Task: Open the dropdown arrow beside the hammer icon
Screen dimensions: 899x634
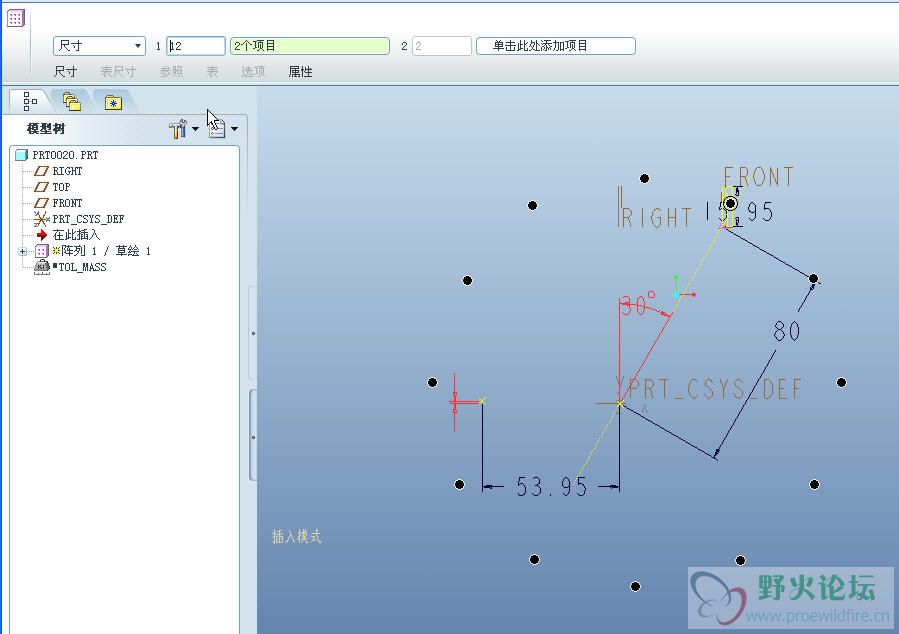Action: (196, 129)
